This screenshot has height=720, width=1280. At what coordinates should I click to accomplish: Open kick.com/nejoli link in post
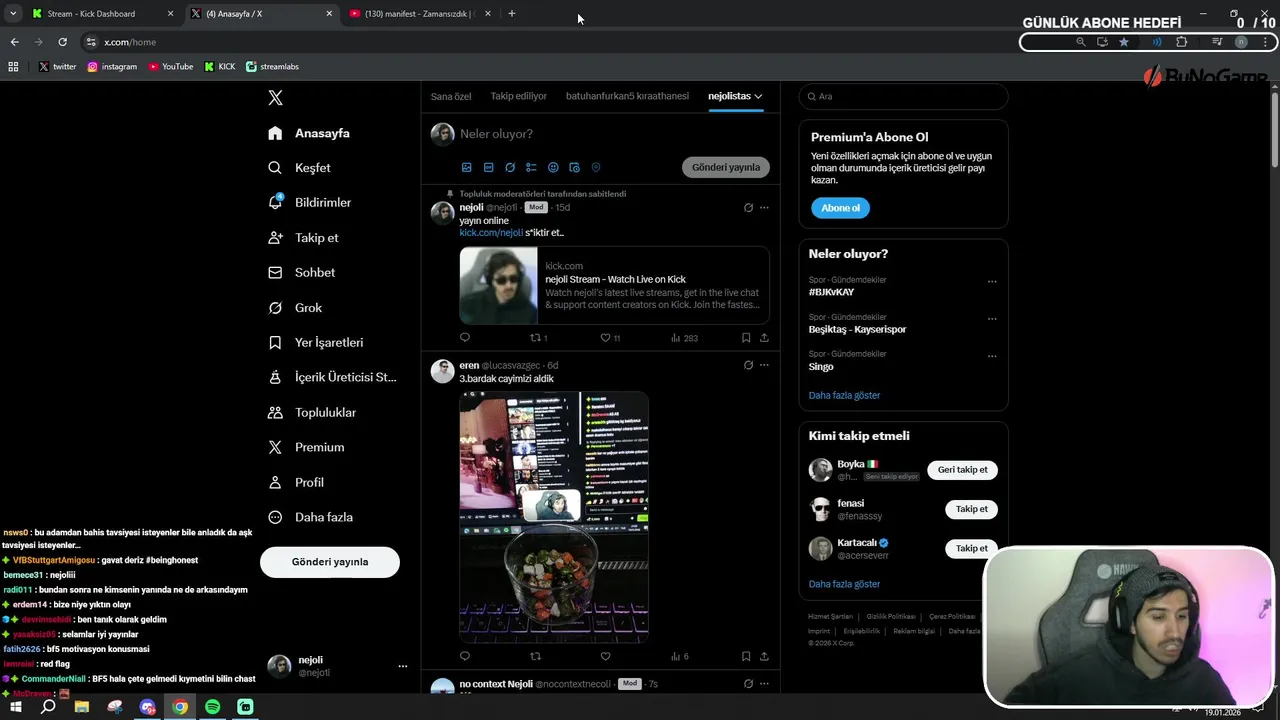click(491, 233)
